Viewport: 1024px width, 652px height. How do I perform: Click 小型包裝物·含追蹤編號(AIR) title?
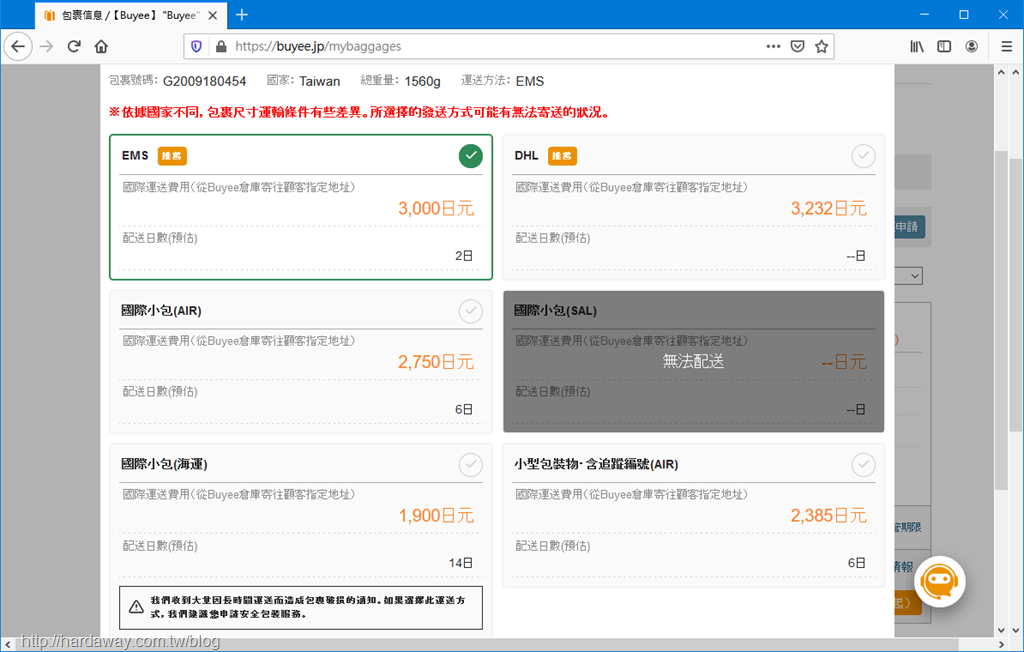click(x=596, y=464)
